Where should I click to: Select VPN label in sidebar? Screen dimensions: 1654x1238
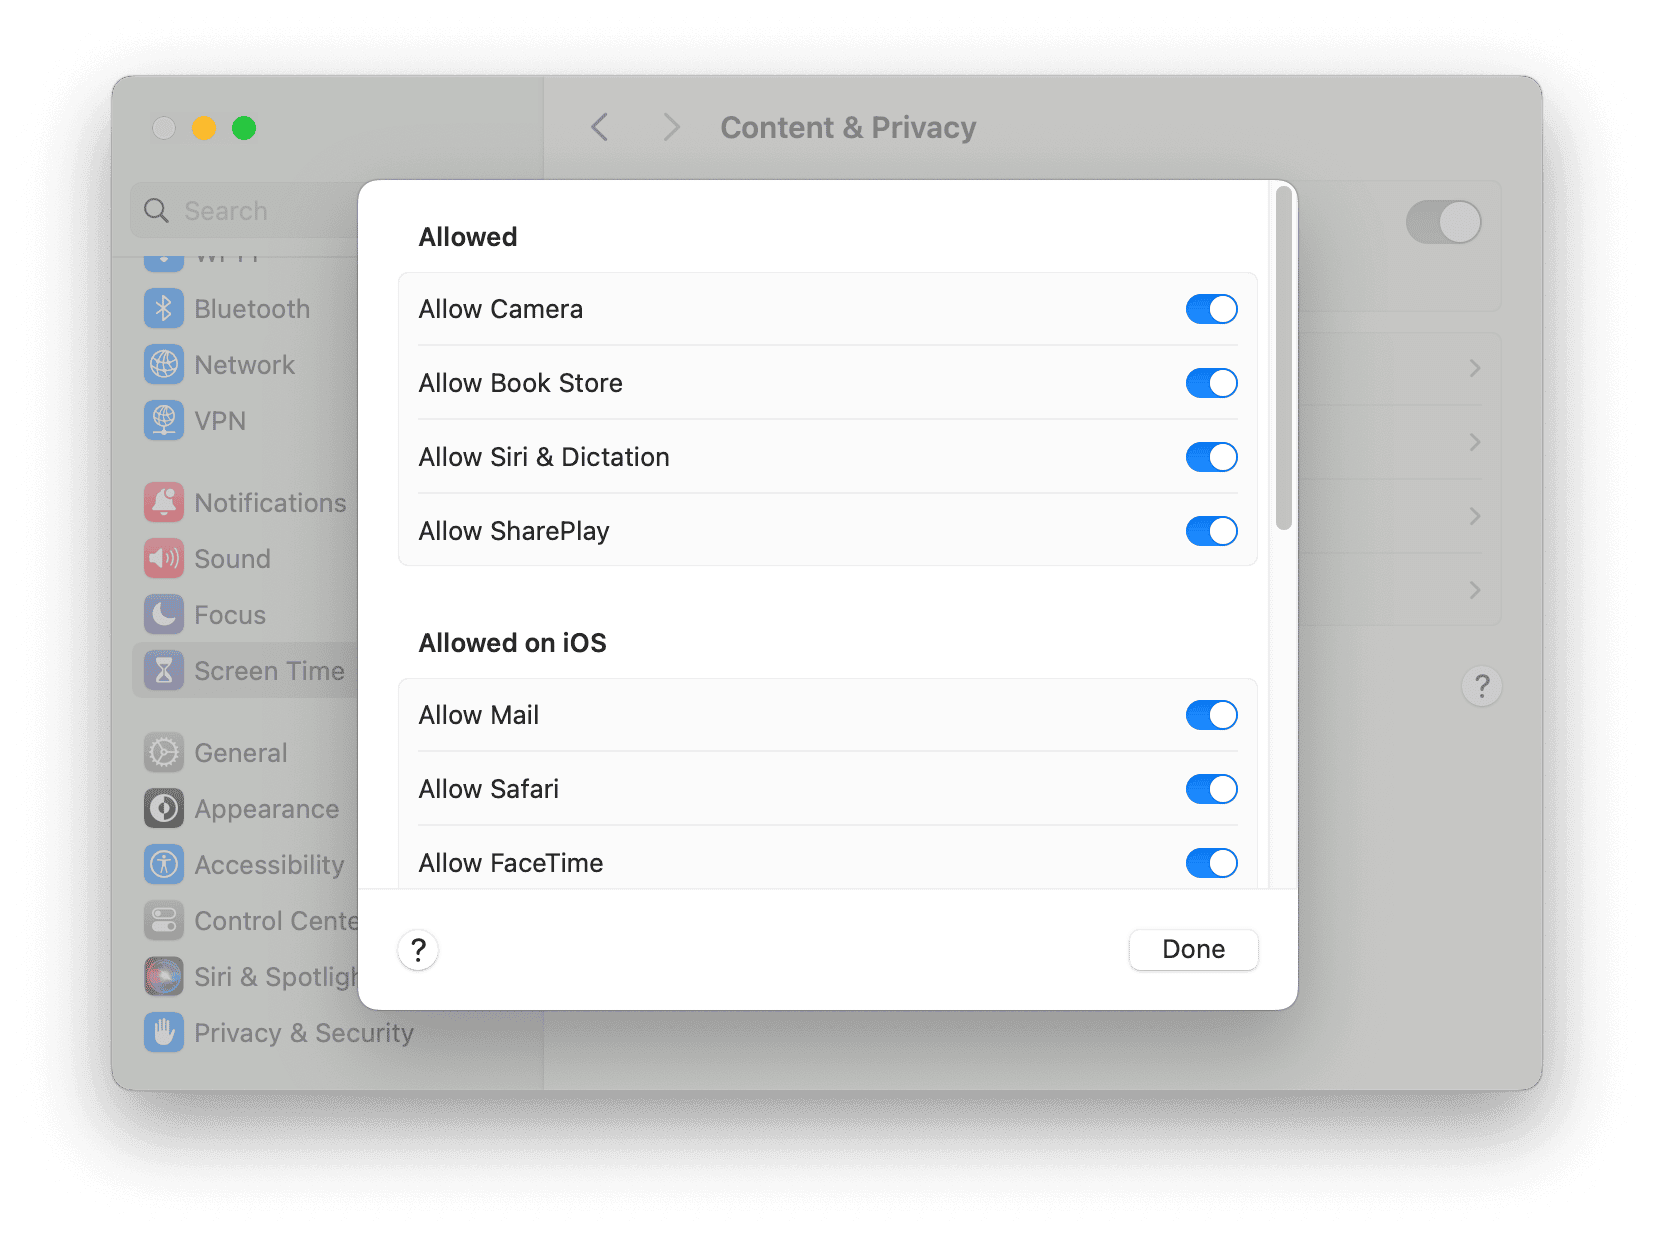220,421
